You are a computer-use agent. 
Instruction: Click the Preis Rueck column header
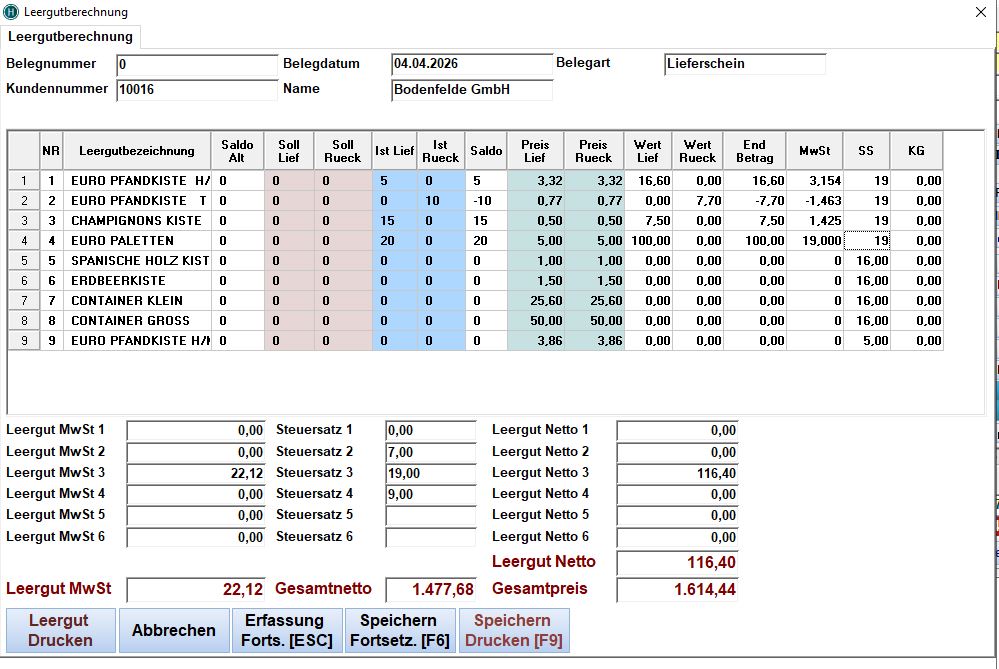(593, 151)
